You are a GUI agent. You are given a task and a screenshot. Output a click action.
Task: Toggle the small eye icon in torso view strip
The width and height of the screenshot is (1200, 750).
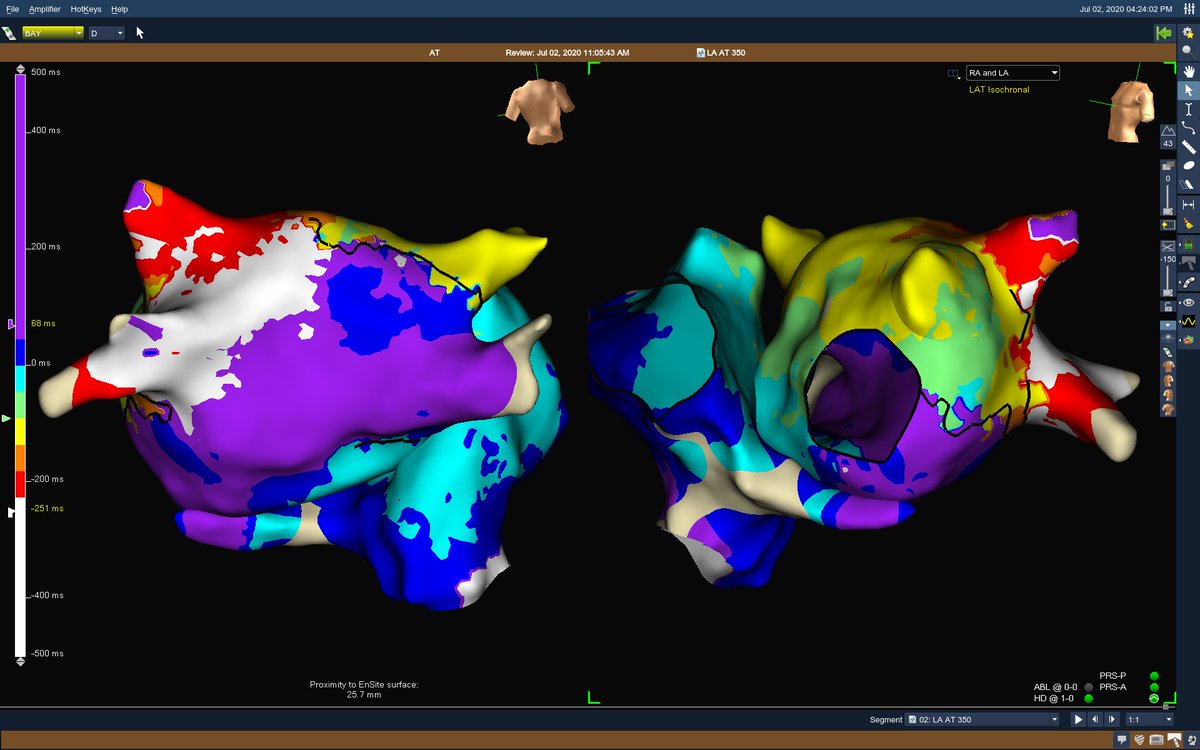click(x=1168, y=337)
